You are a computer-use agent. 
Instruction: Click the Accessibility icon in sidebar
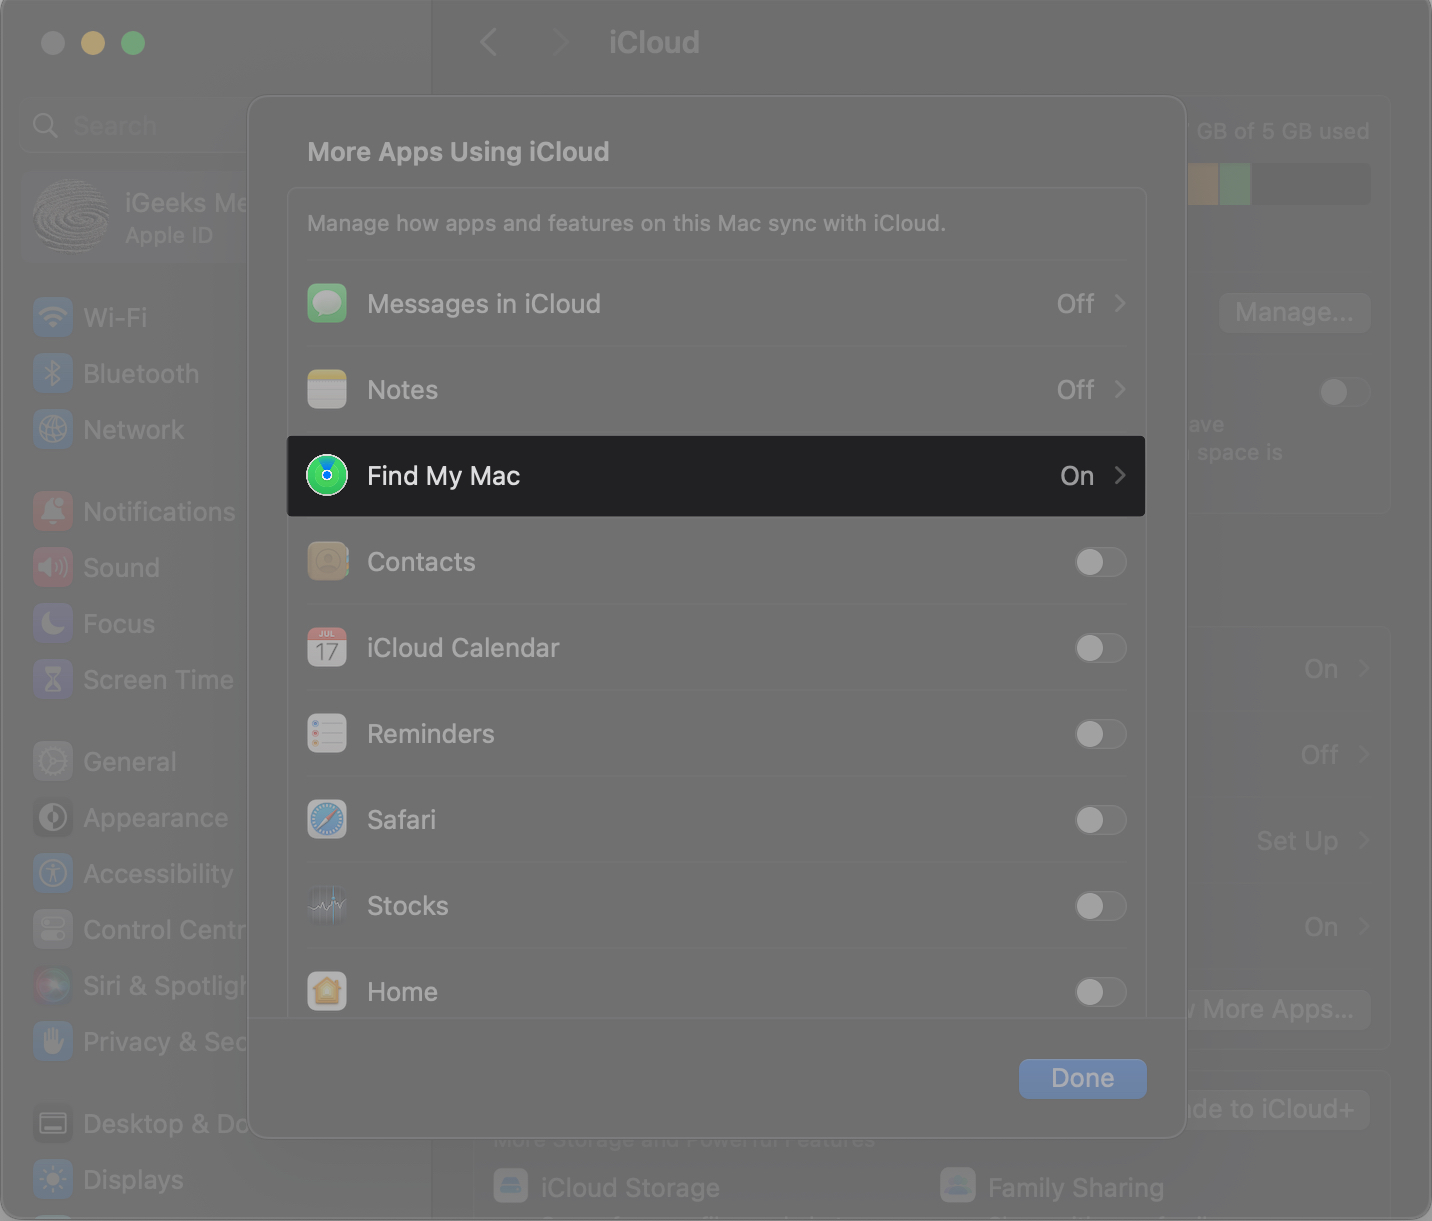(x=53, y=874)
